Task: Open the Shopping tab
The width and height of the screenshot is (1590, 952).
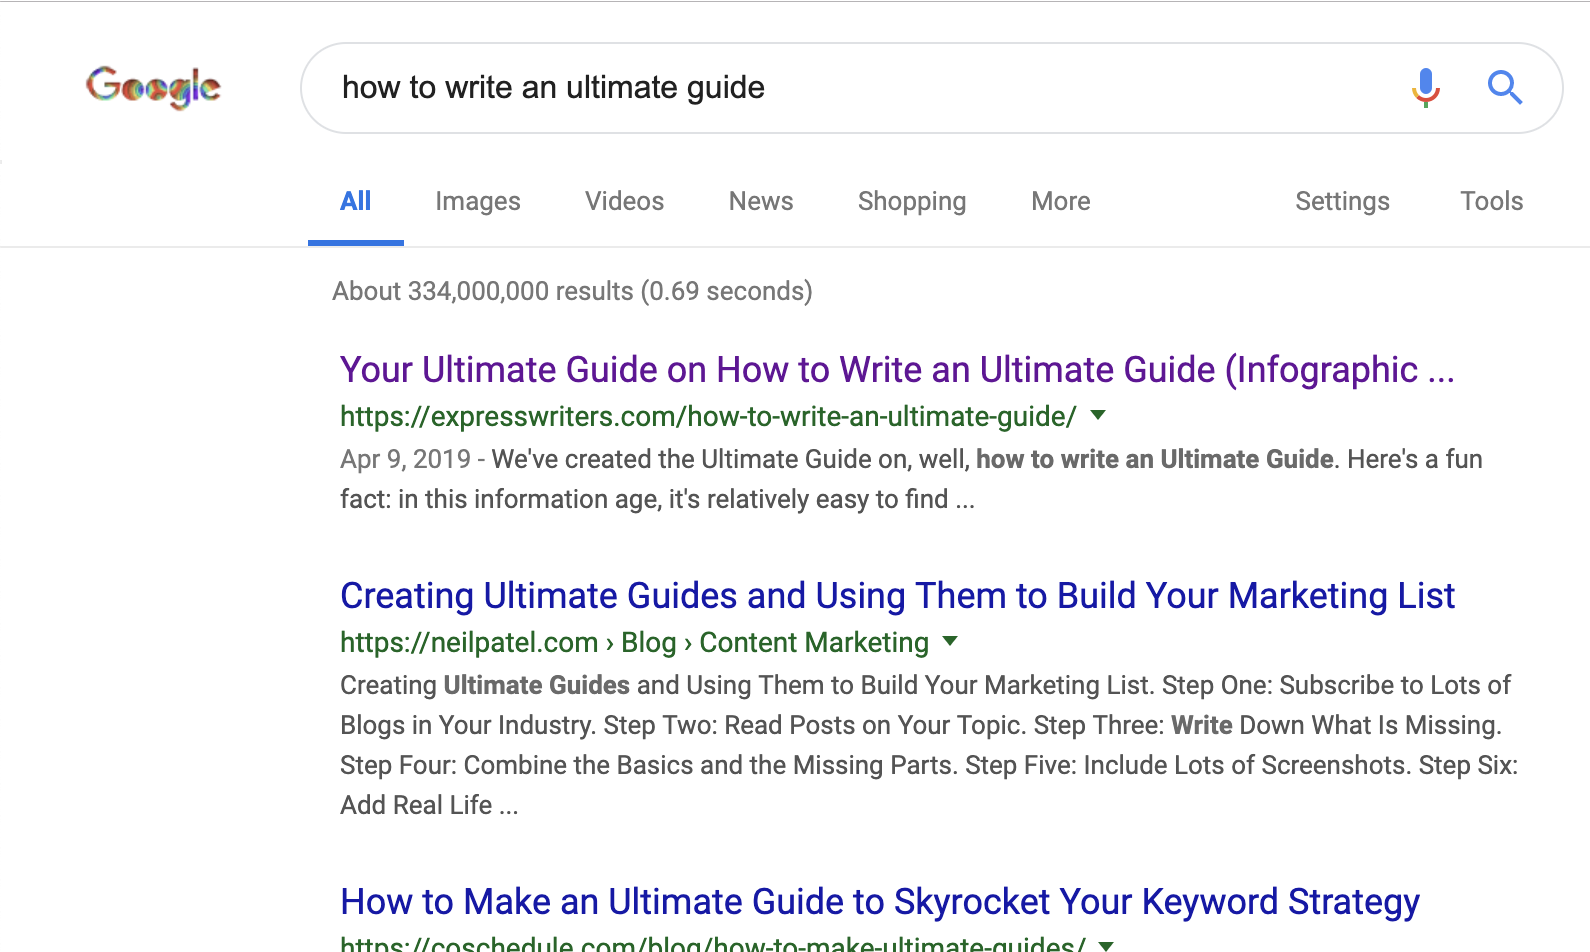Action: 912,202
